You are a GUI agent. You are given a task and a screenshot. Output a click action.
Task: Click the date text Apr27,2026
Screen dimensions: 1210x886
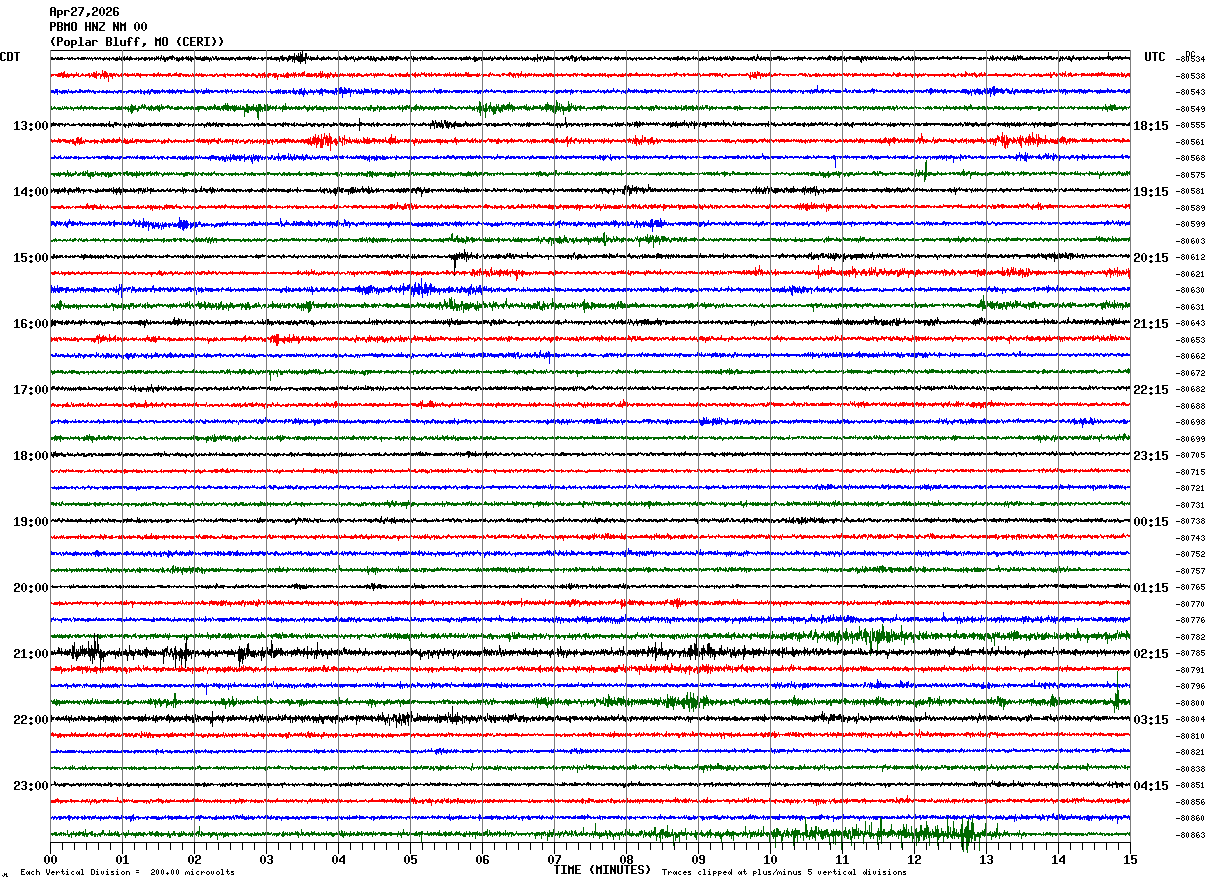click(84, 12)
